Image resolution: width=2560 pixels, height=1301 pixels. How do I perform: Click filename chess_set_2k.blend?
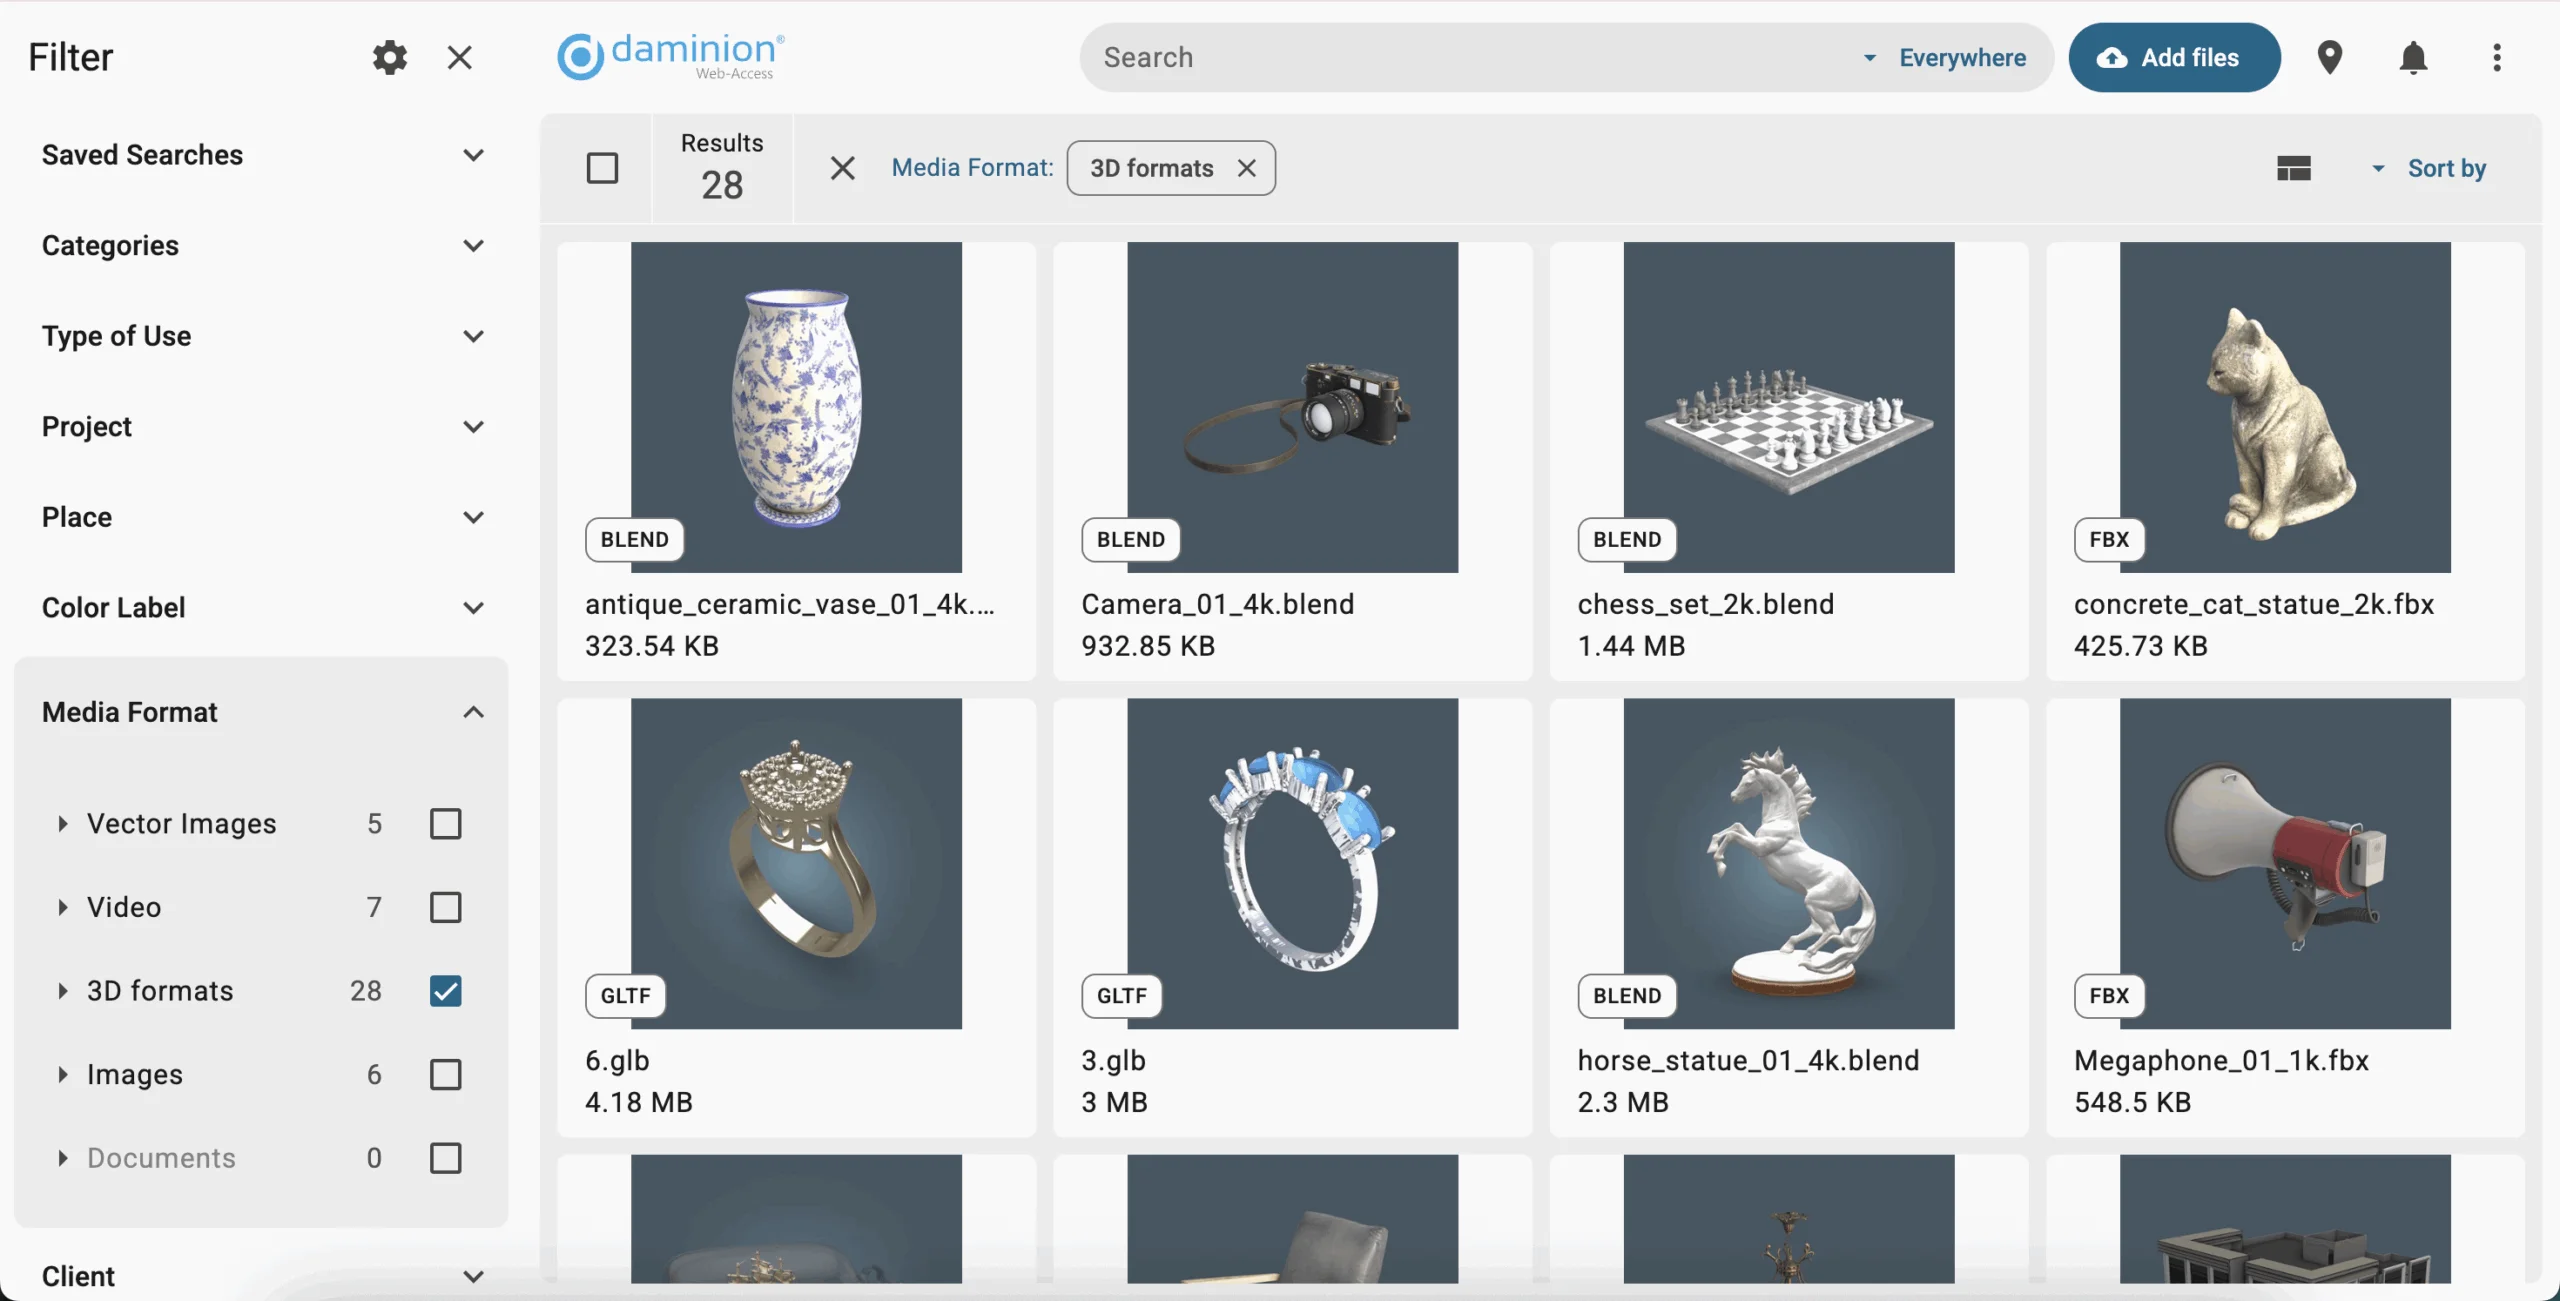coord(1706,605)
